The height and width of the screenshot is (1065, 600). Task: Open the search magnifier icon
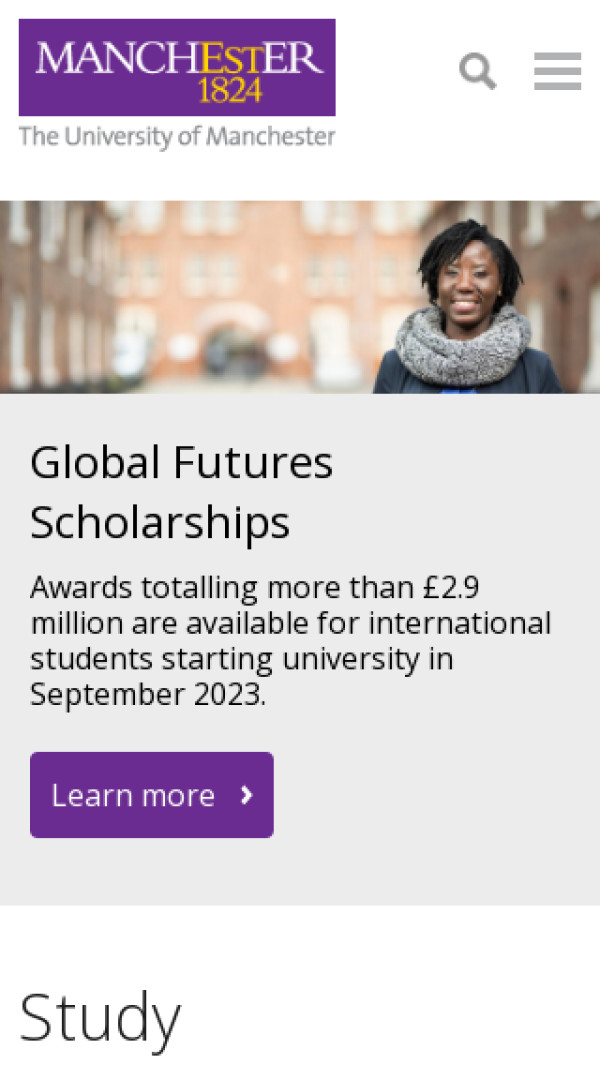coord(477,71)
